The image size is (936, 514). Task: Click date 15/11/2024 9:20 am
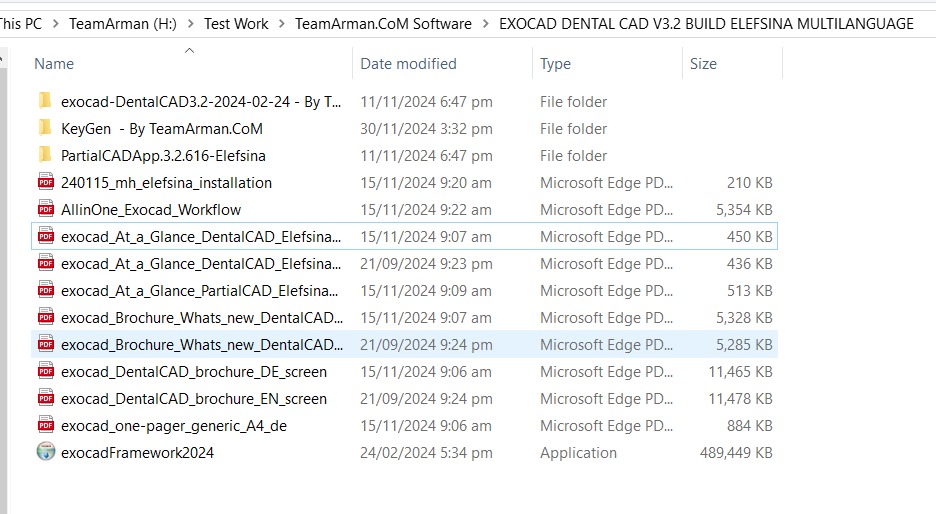click(x=426, y=183)
